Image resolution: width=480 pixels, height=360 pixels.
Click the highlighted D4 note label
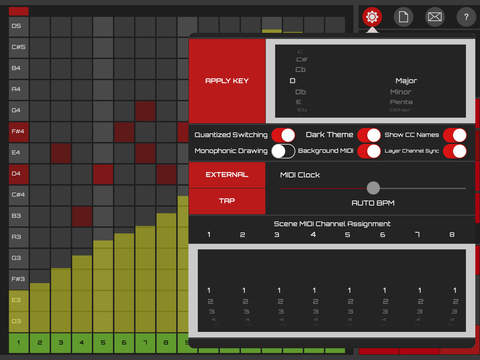click(x=19, y=174)
